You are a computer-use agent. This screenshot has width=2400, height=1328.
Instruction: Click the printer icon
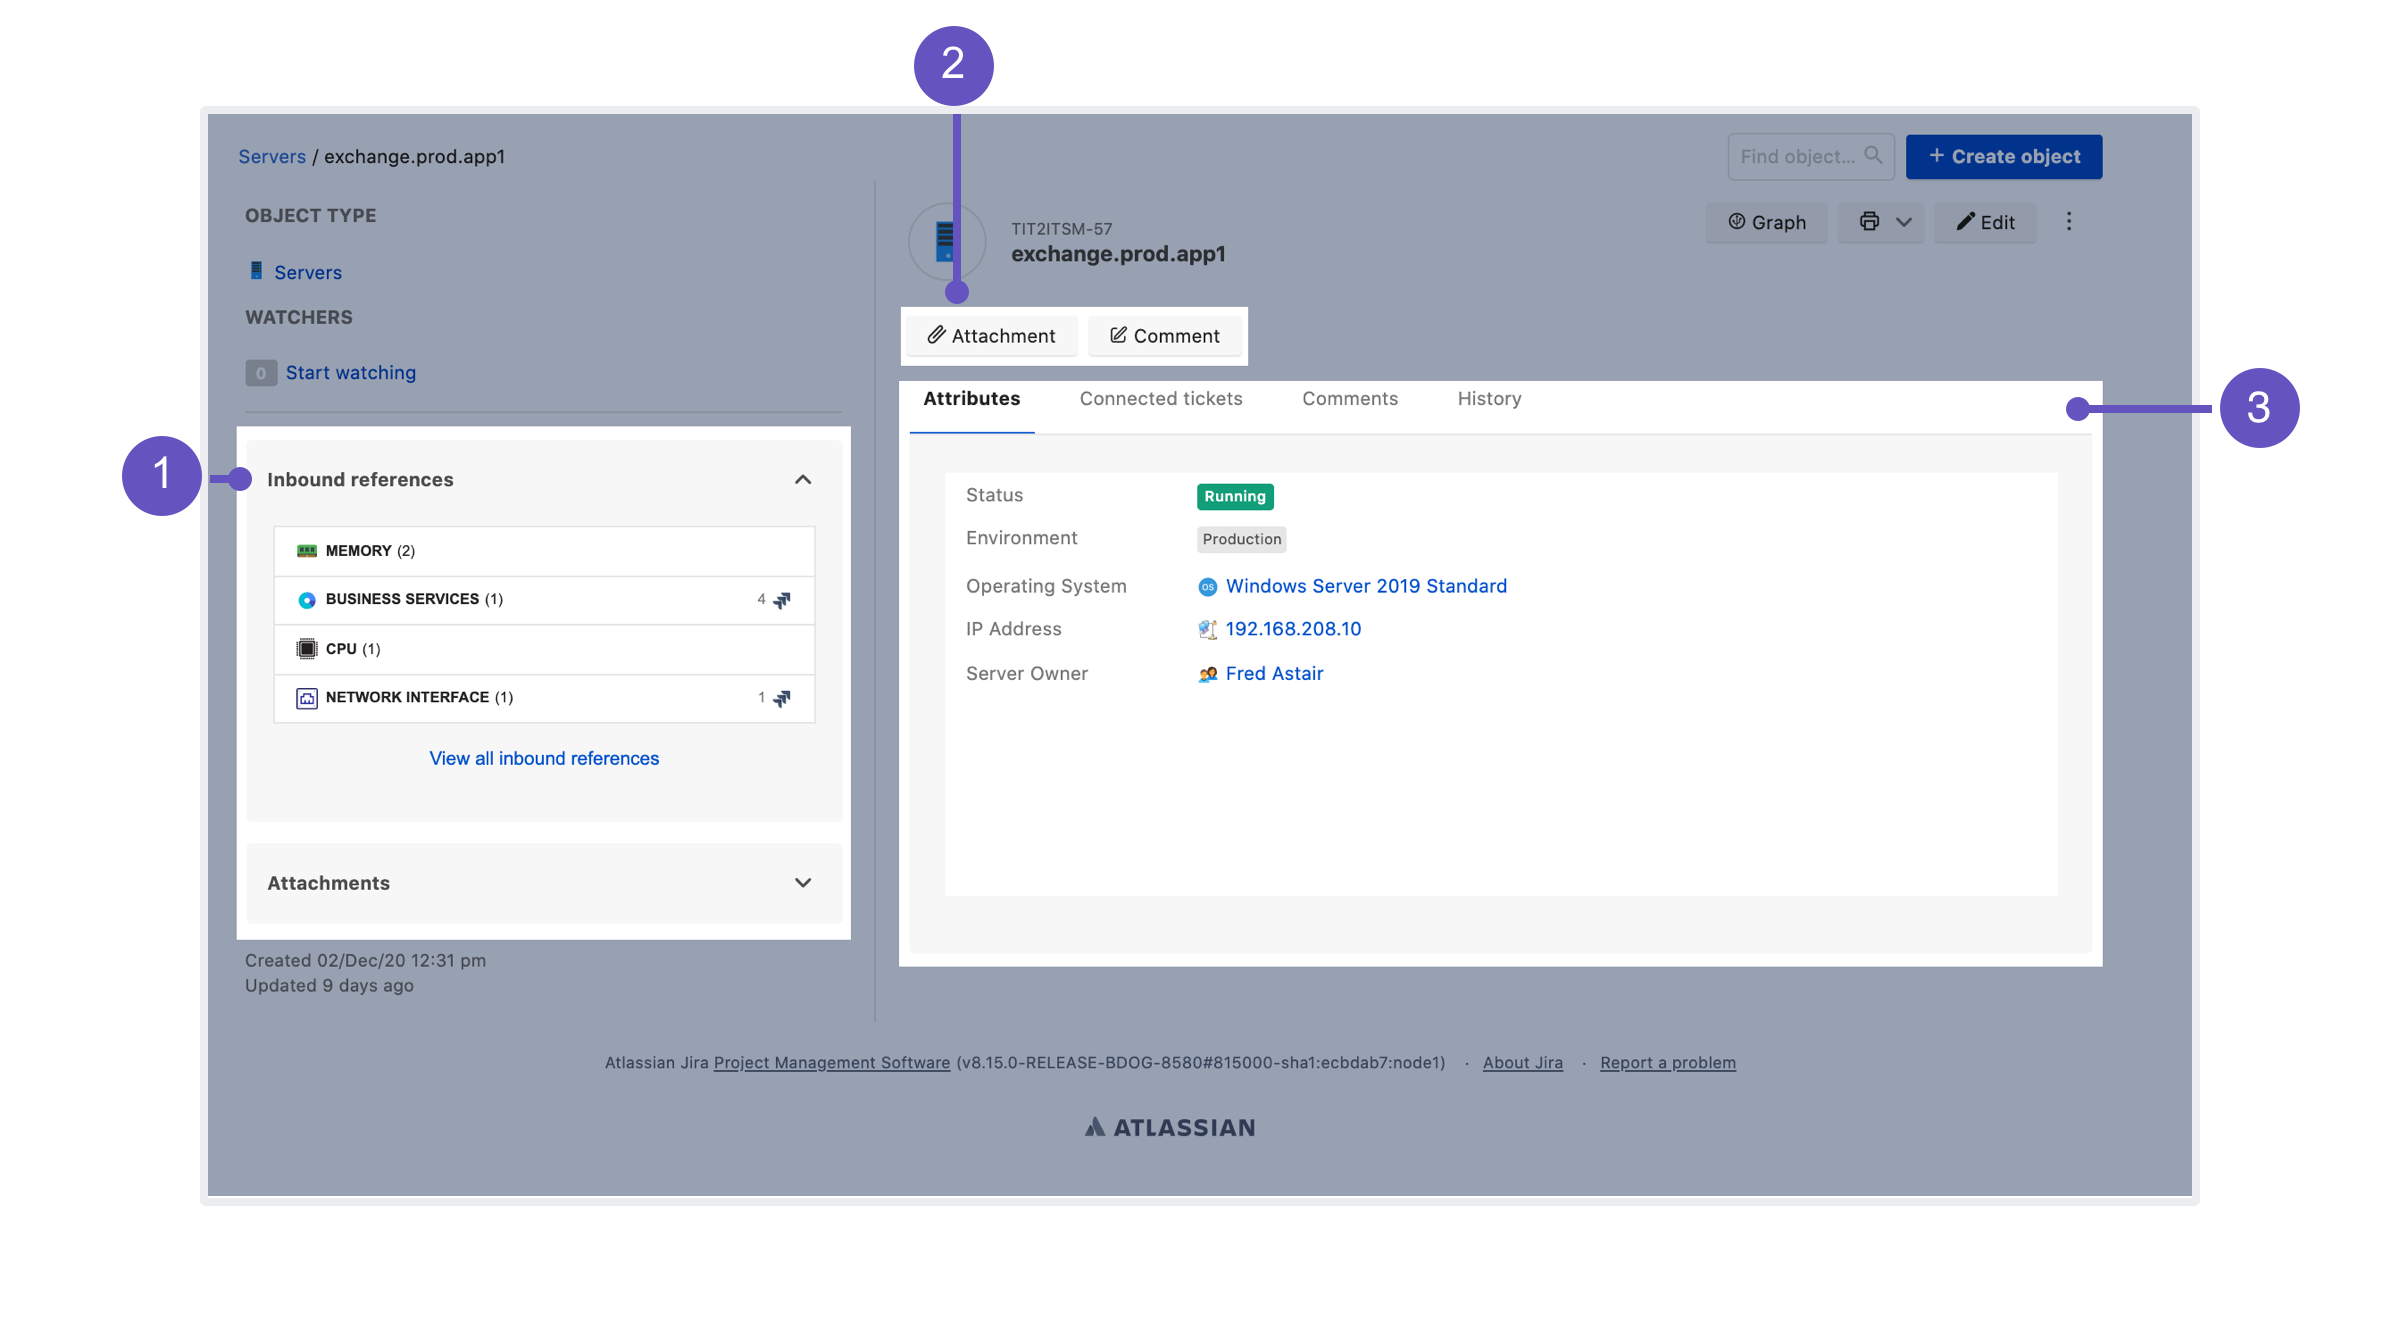[1869, 222]
